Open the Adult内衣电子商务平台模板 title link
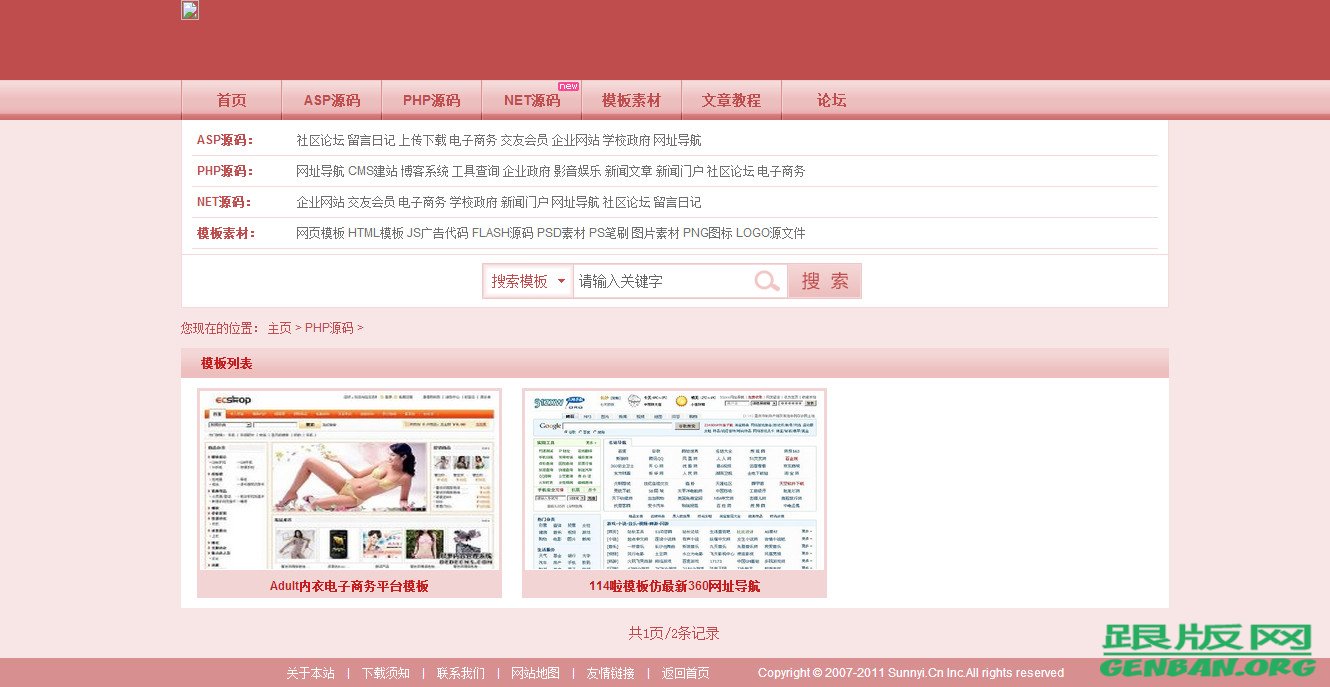The height and width of the screenshot is (687, 1330). (x=348, y=585)
